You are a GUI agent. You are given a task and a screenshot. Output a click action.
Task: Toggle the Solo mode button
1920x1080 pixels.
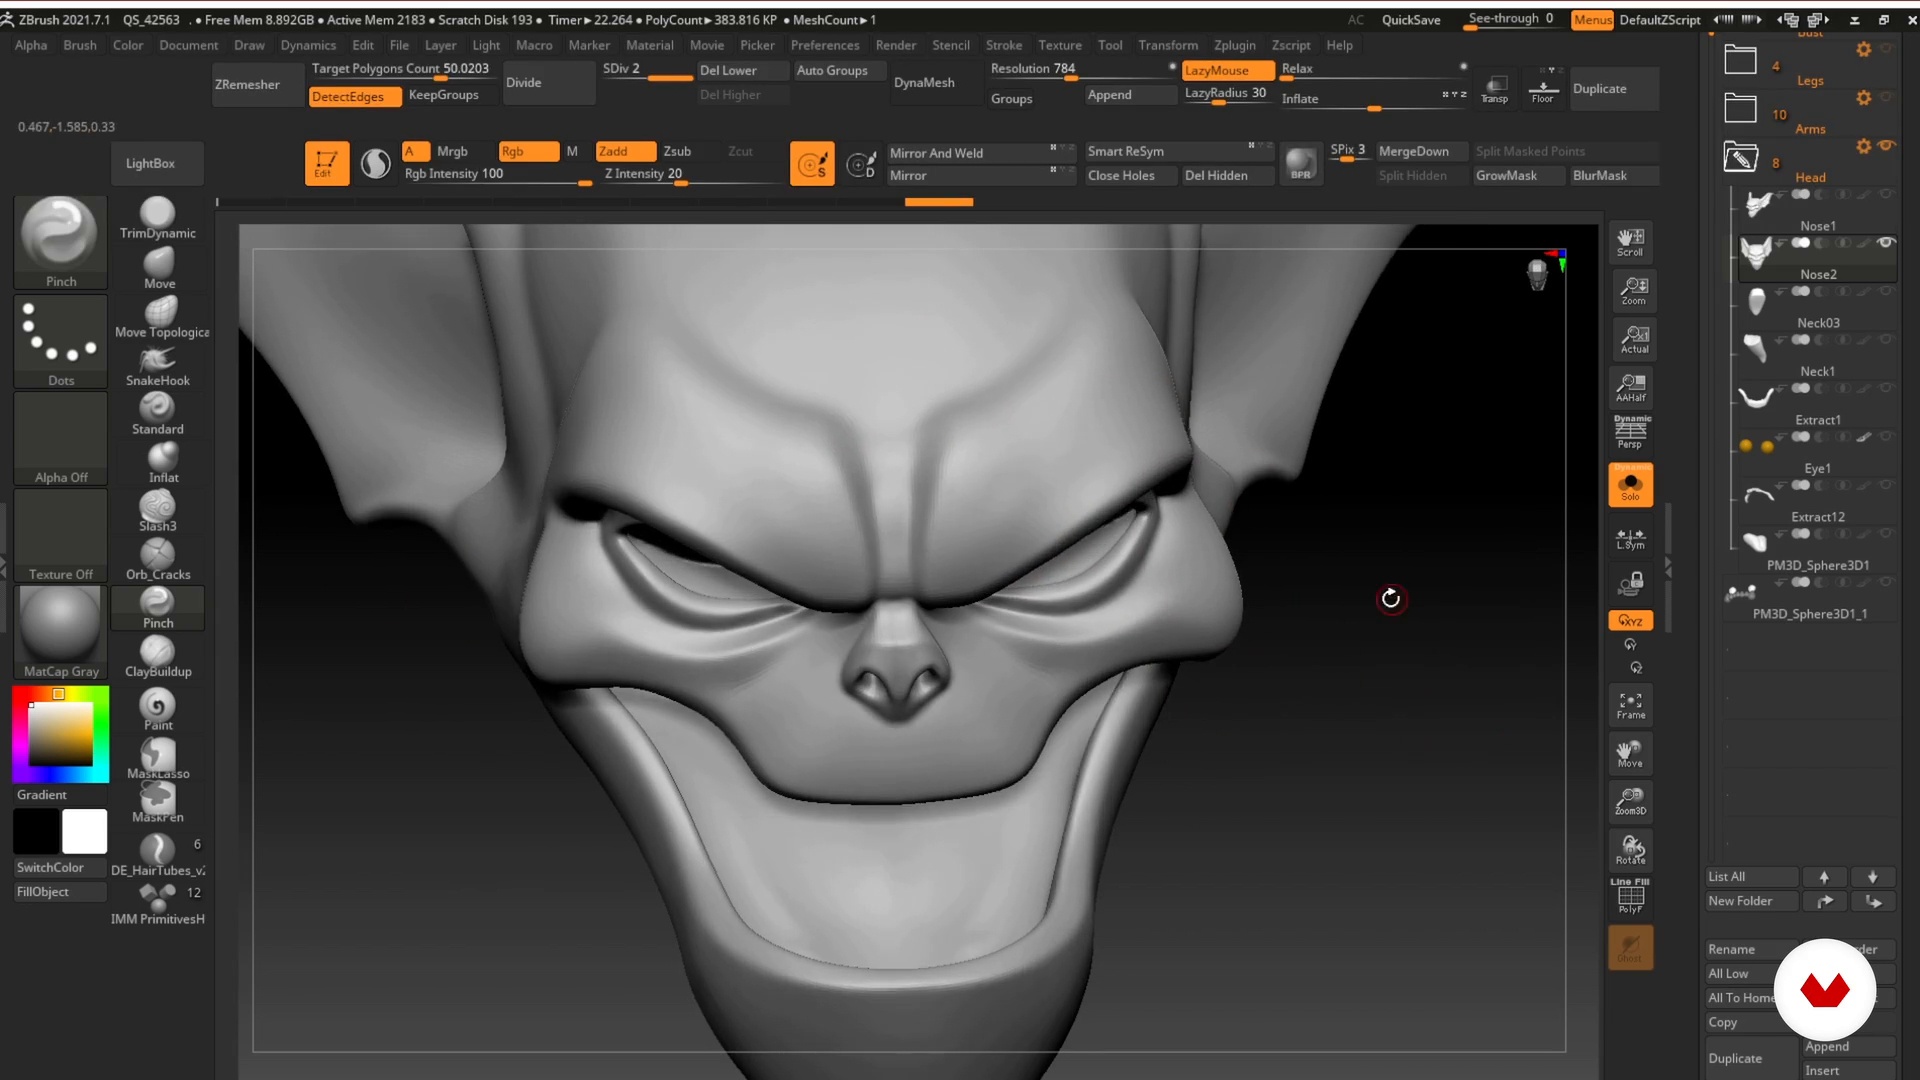click(x=1631, y=485)
